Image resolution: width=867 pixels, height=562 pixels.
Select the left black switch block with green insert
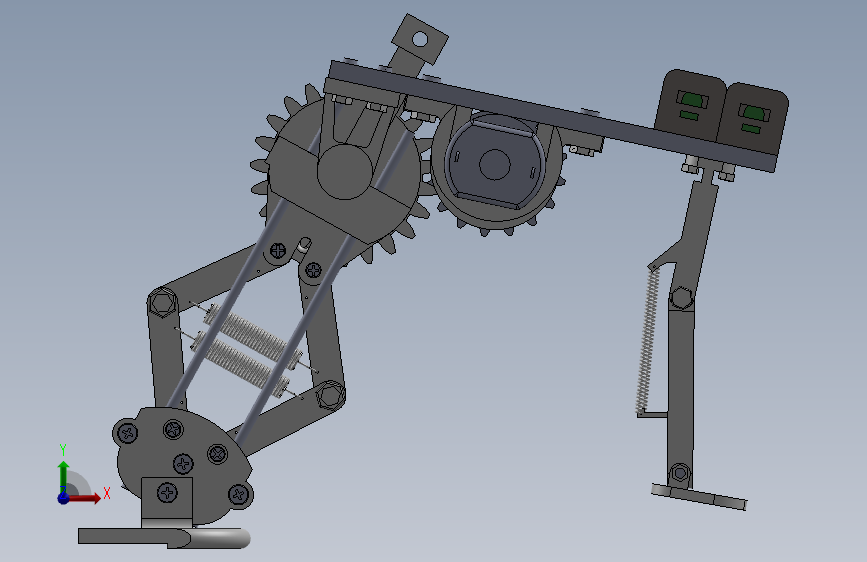click(691, 105)
